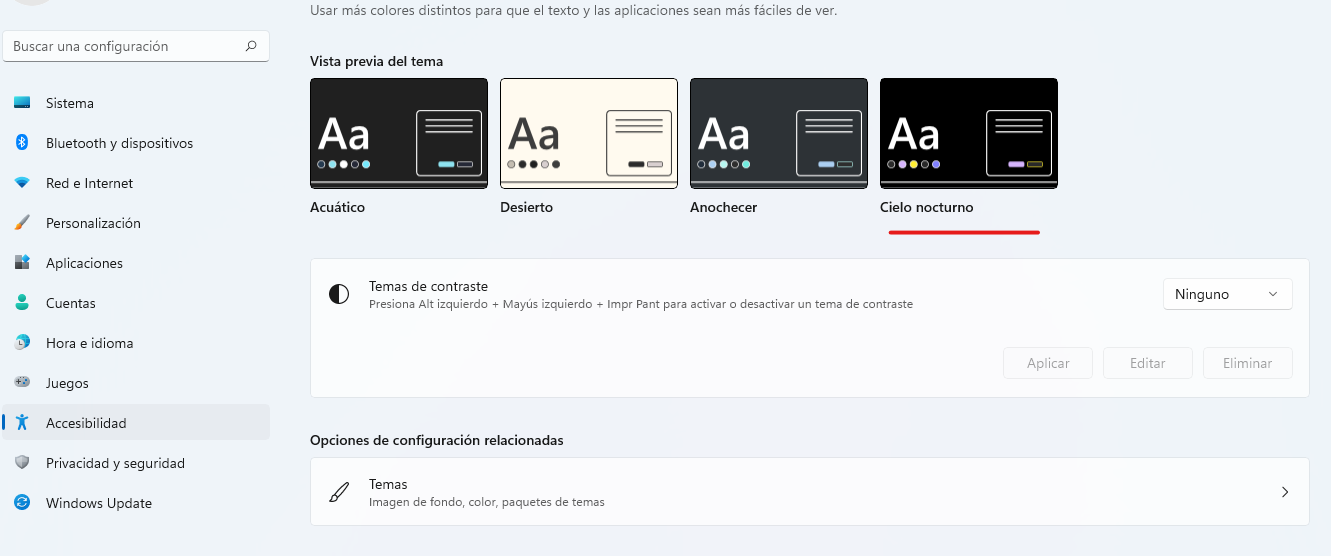Open Temas related settings chevron
1331x556 pixels.
[x=1285, y=492]
